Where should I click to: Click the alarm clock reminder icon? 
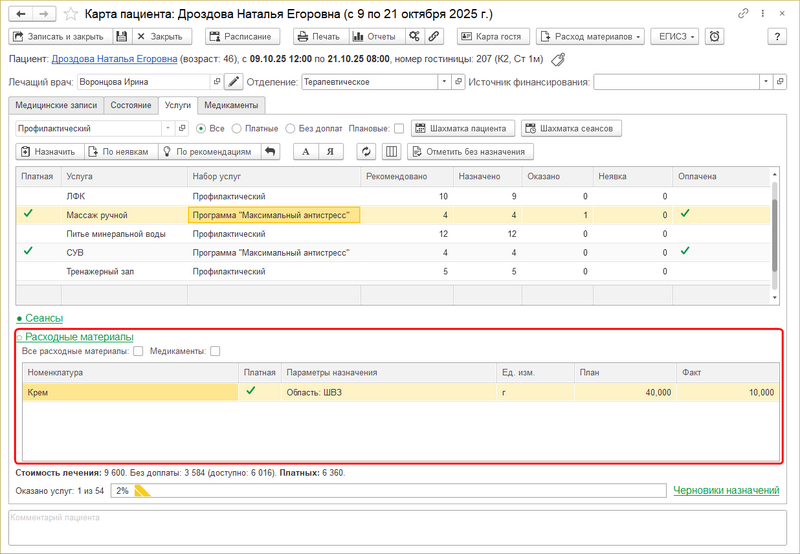click(x=715, y=36)
